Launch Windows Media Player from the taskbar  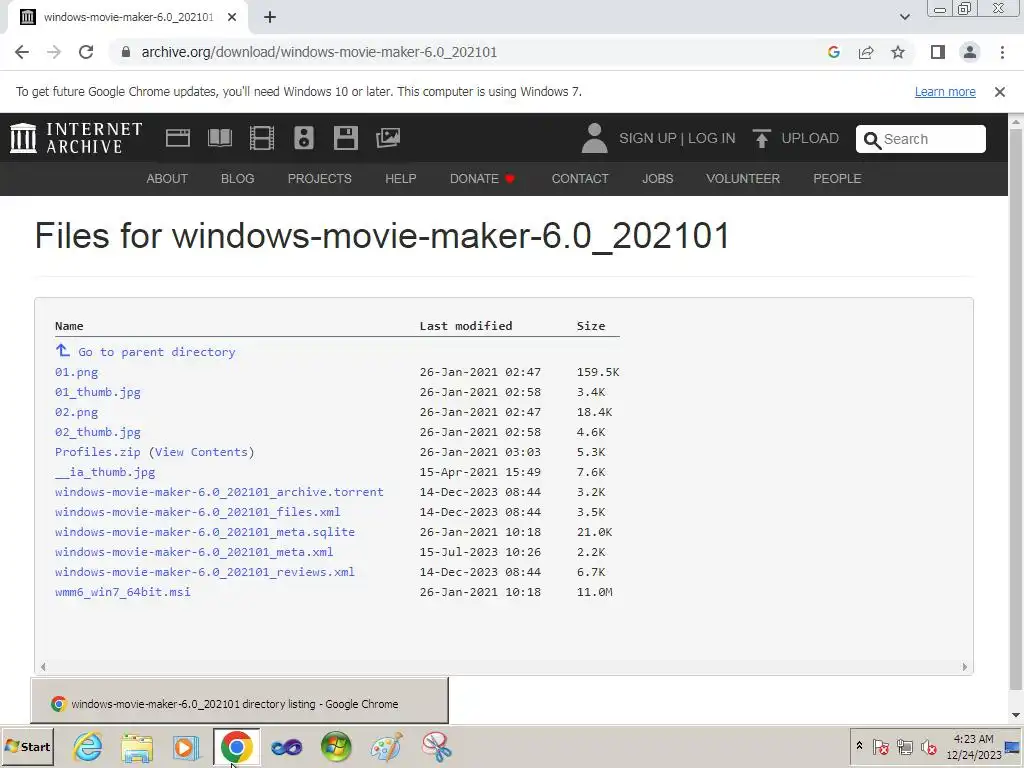pos(186,747)
